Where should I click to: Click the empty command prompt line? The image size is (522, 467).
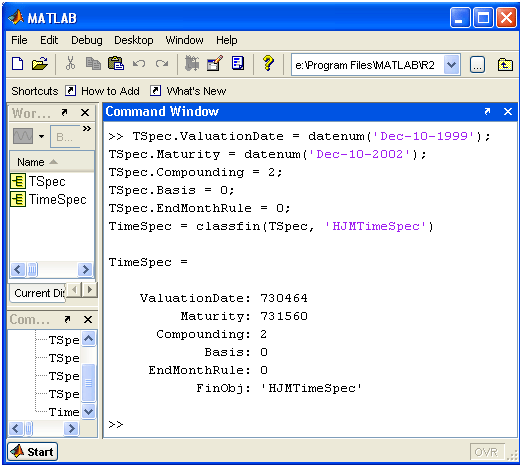point(310,424)
